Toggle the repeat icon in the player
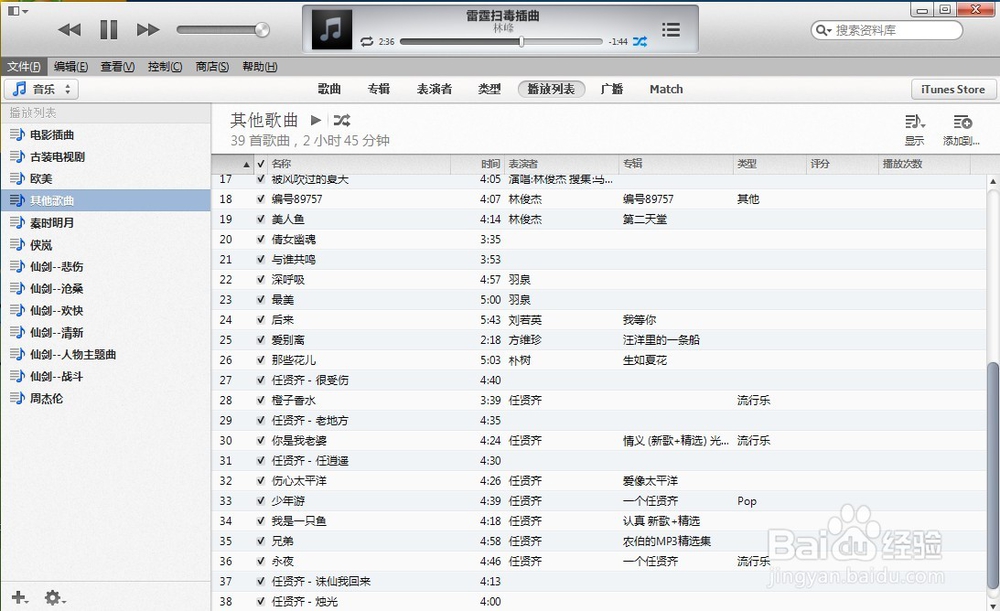Viewport: 1000px width, 611px height. (367, 41)
